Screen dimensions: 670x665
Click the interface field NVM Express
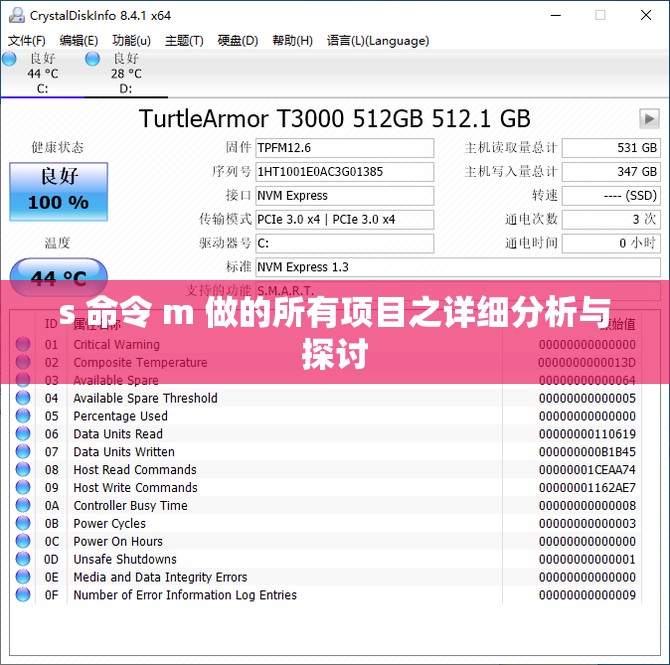tap(344, 196)
